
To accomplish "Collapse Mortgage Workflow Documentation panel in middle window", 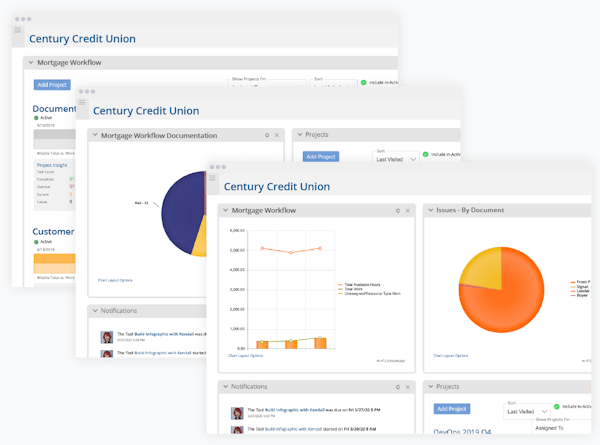I will click(x=95, y=135).
